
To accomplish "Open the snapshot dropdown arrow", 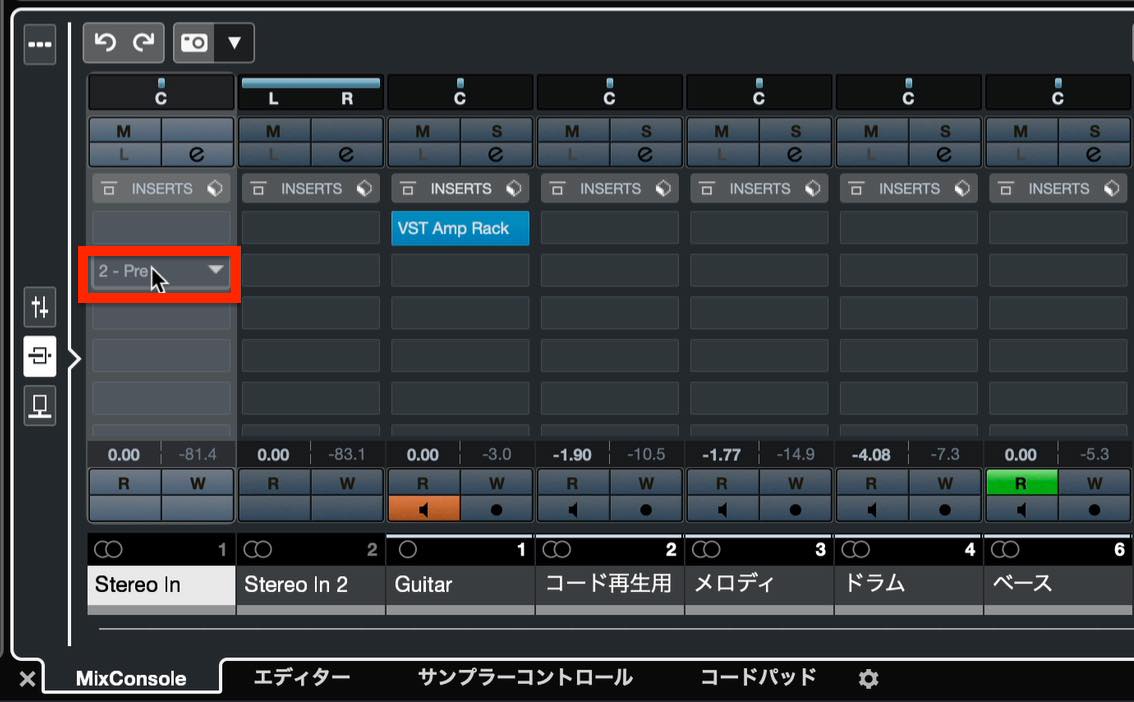I will [234, 43].
